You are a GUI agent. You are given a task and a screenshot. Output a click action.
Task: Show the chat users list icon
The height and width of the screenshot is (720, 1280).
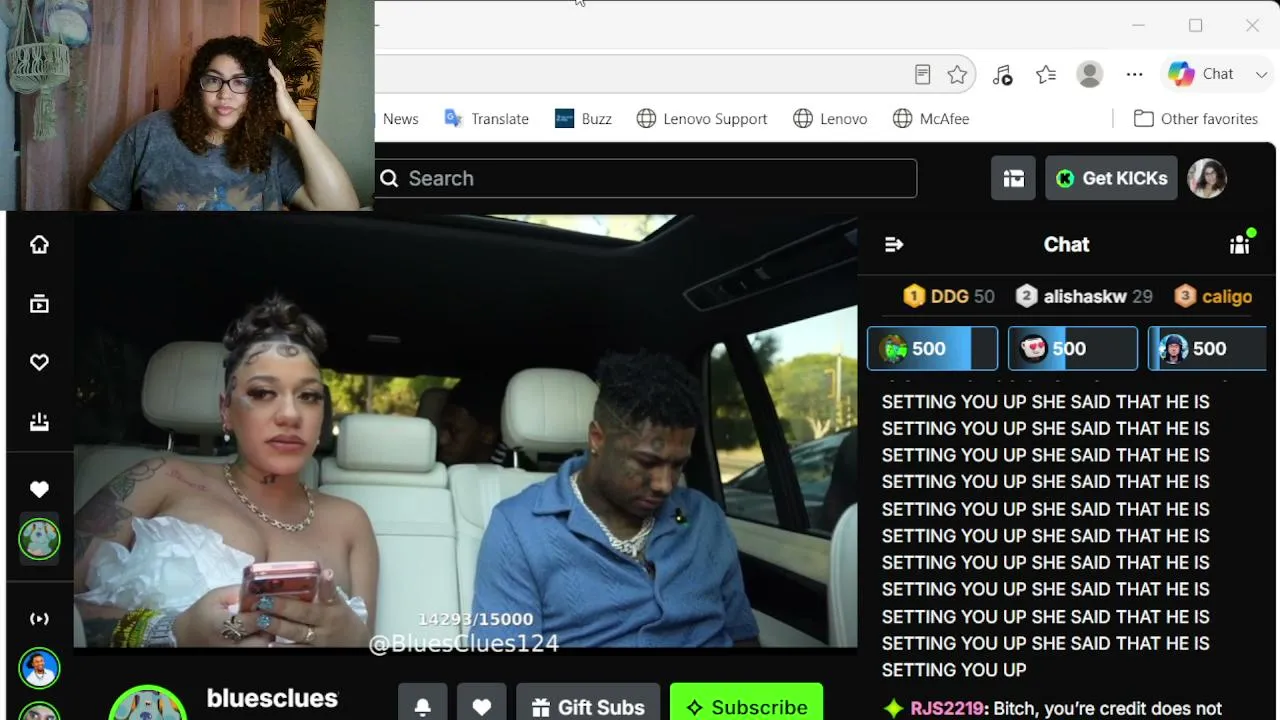pos(1240,244)
